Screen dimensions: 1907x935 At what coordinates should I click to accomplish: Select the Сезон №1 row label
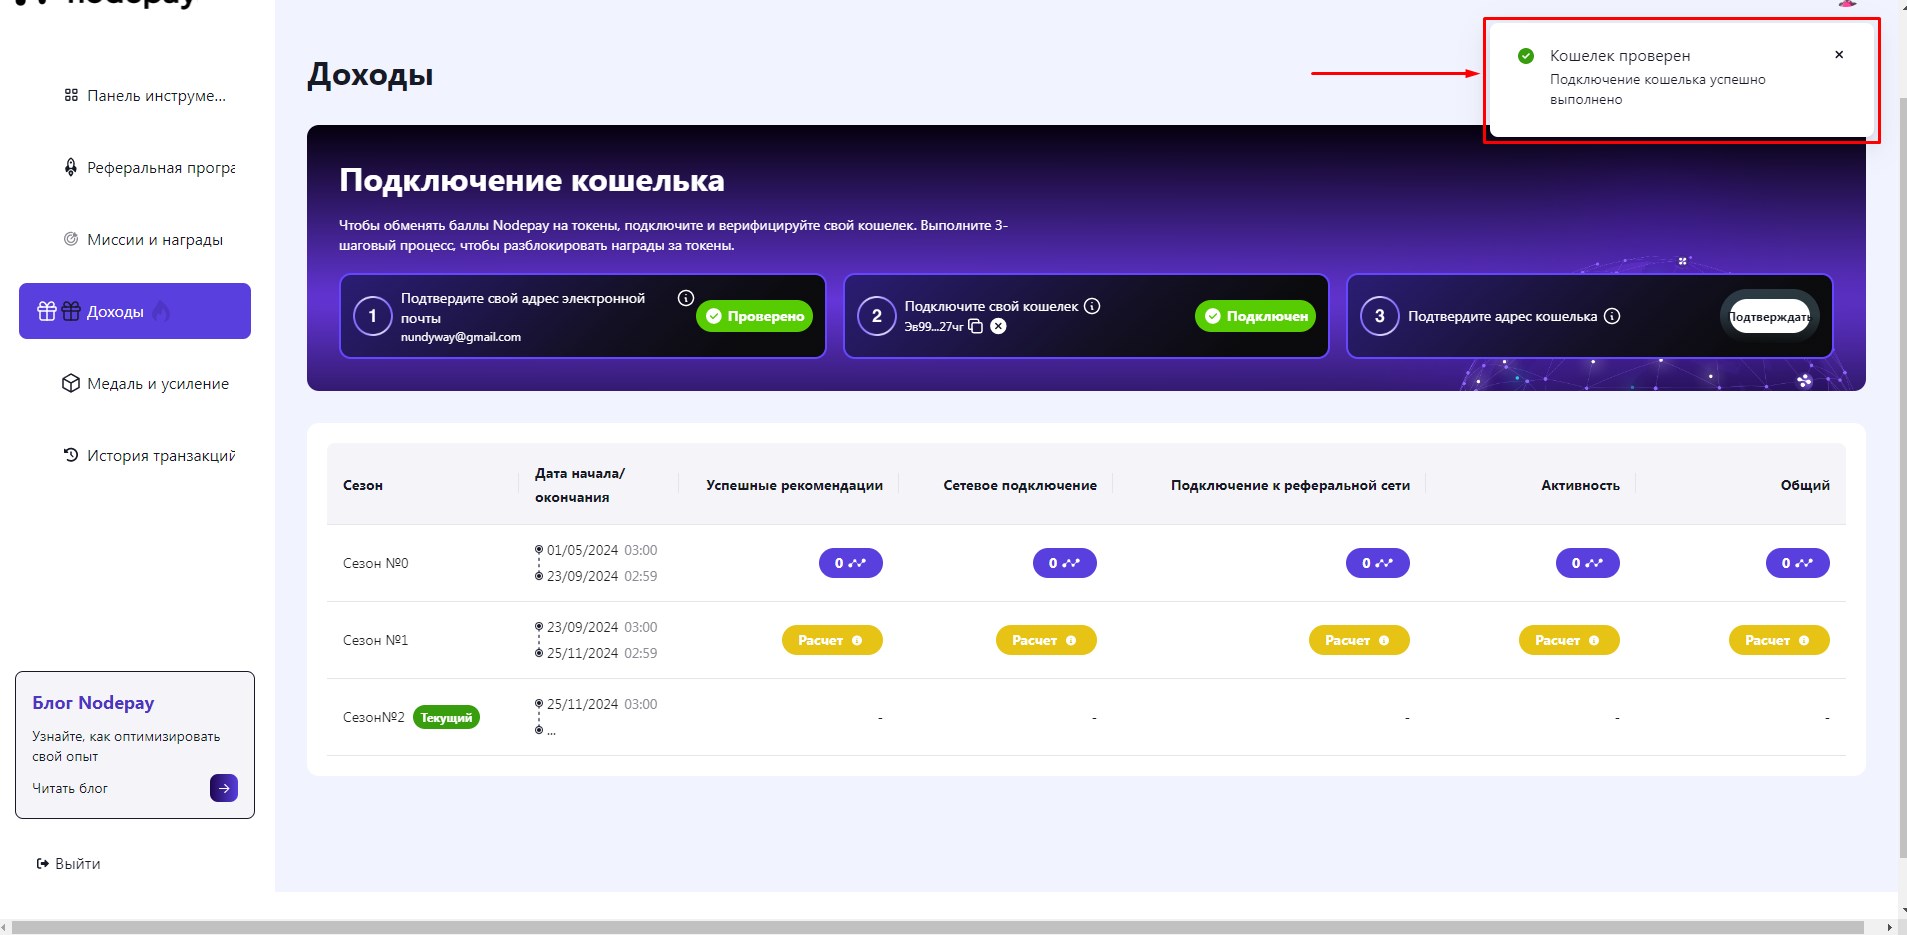coord(376,640)
